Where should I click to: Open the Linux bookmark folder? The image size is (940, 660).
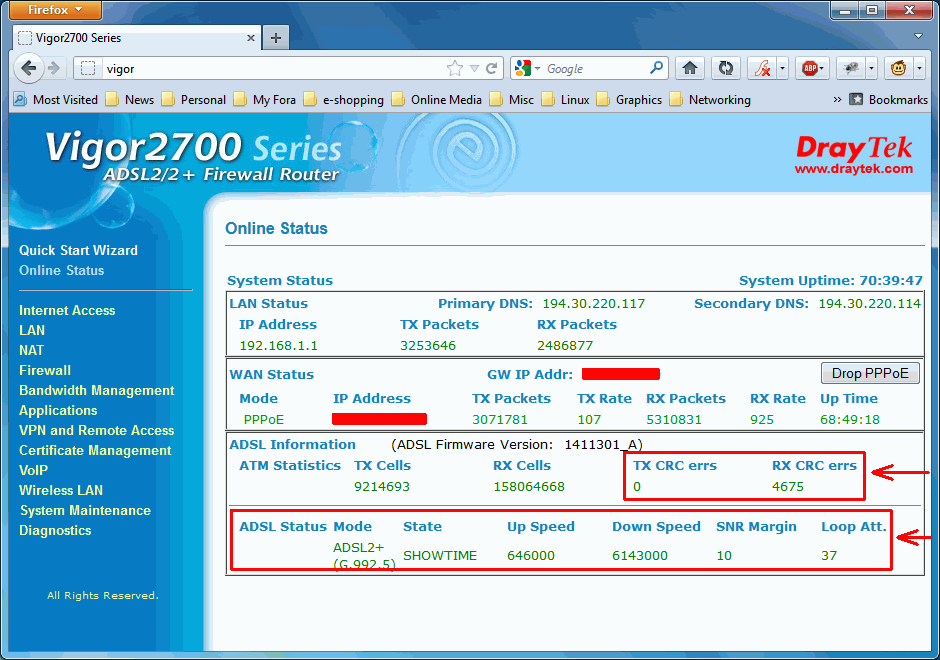[565, 100]
